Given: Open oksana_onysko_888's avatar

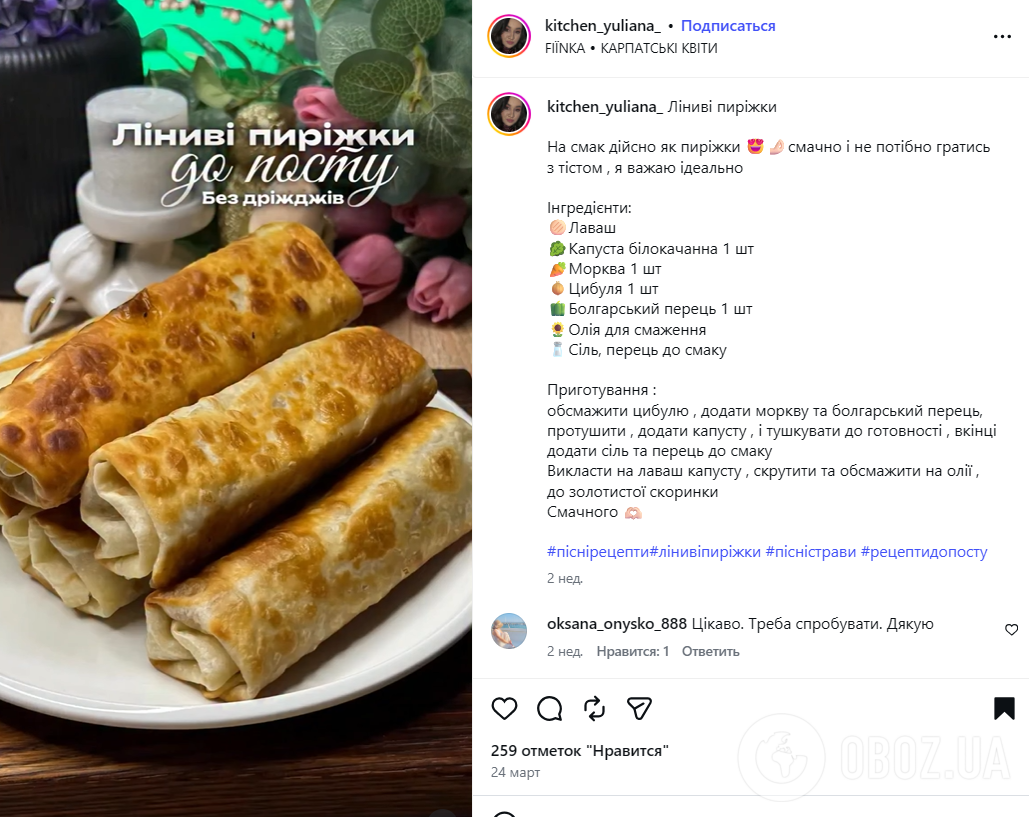Looking at the screenshot, I should point(509,631).
